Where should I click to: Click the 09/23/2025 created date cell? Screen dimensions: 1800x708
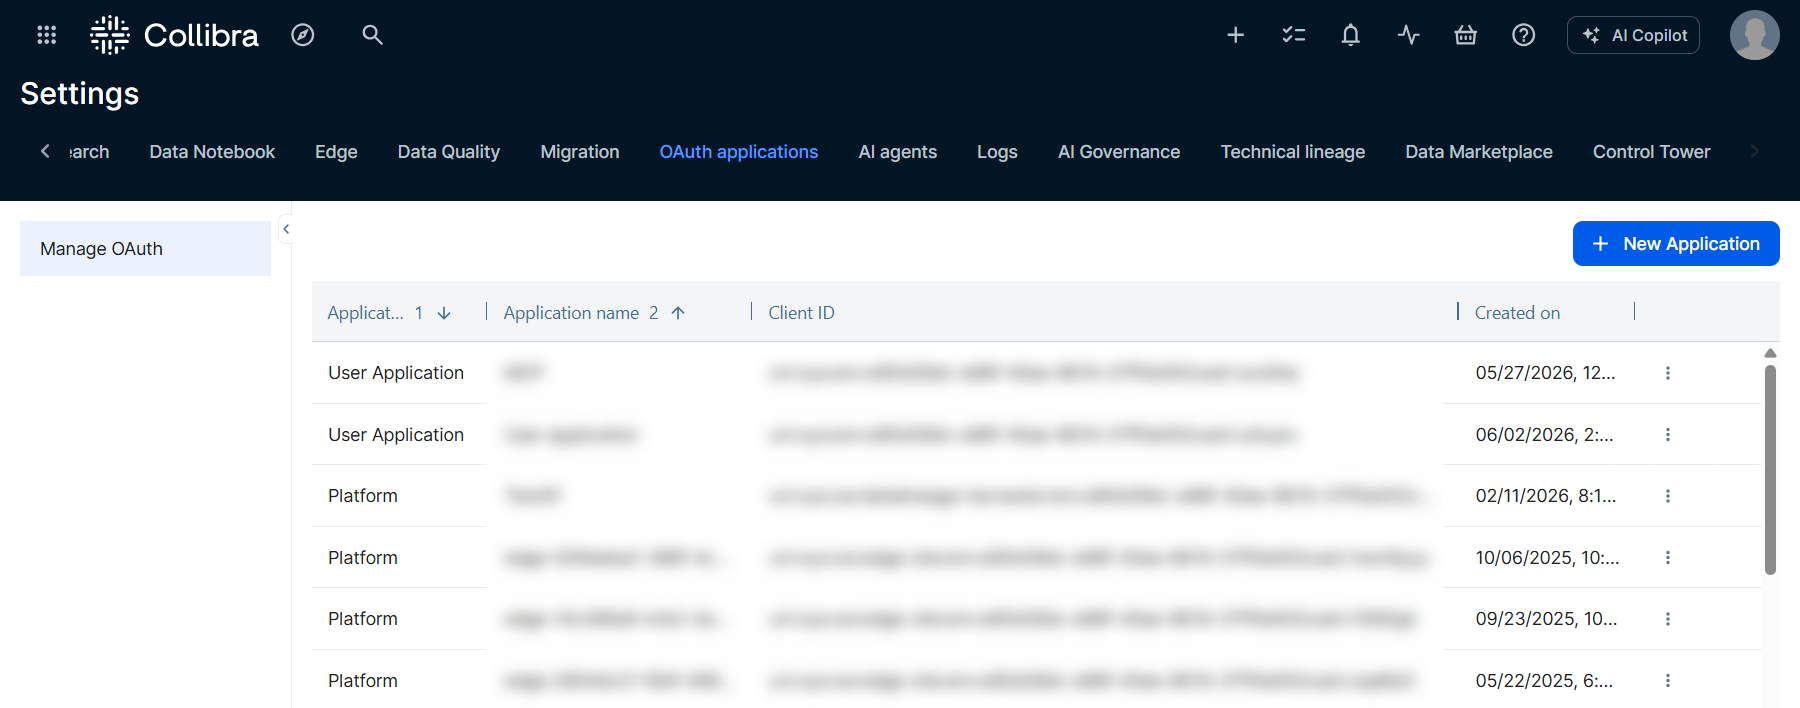1546,619
